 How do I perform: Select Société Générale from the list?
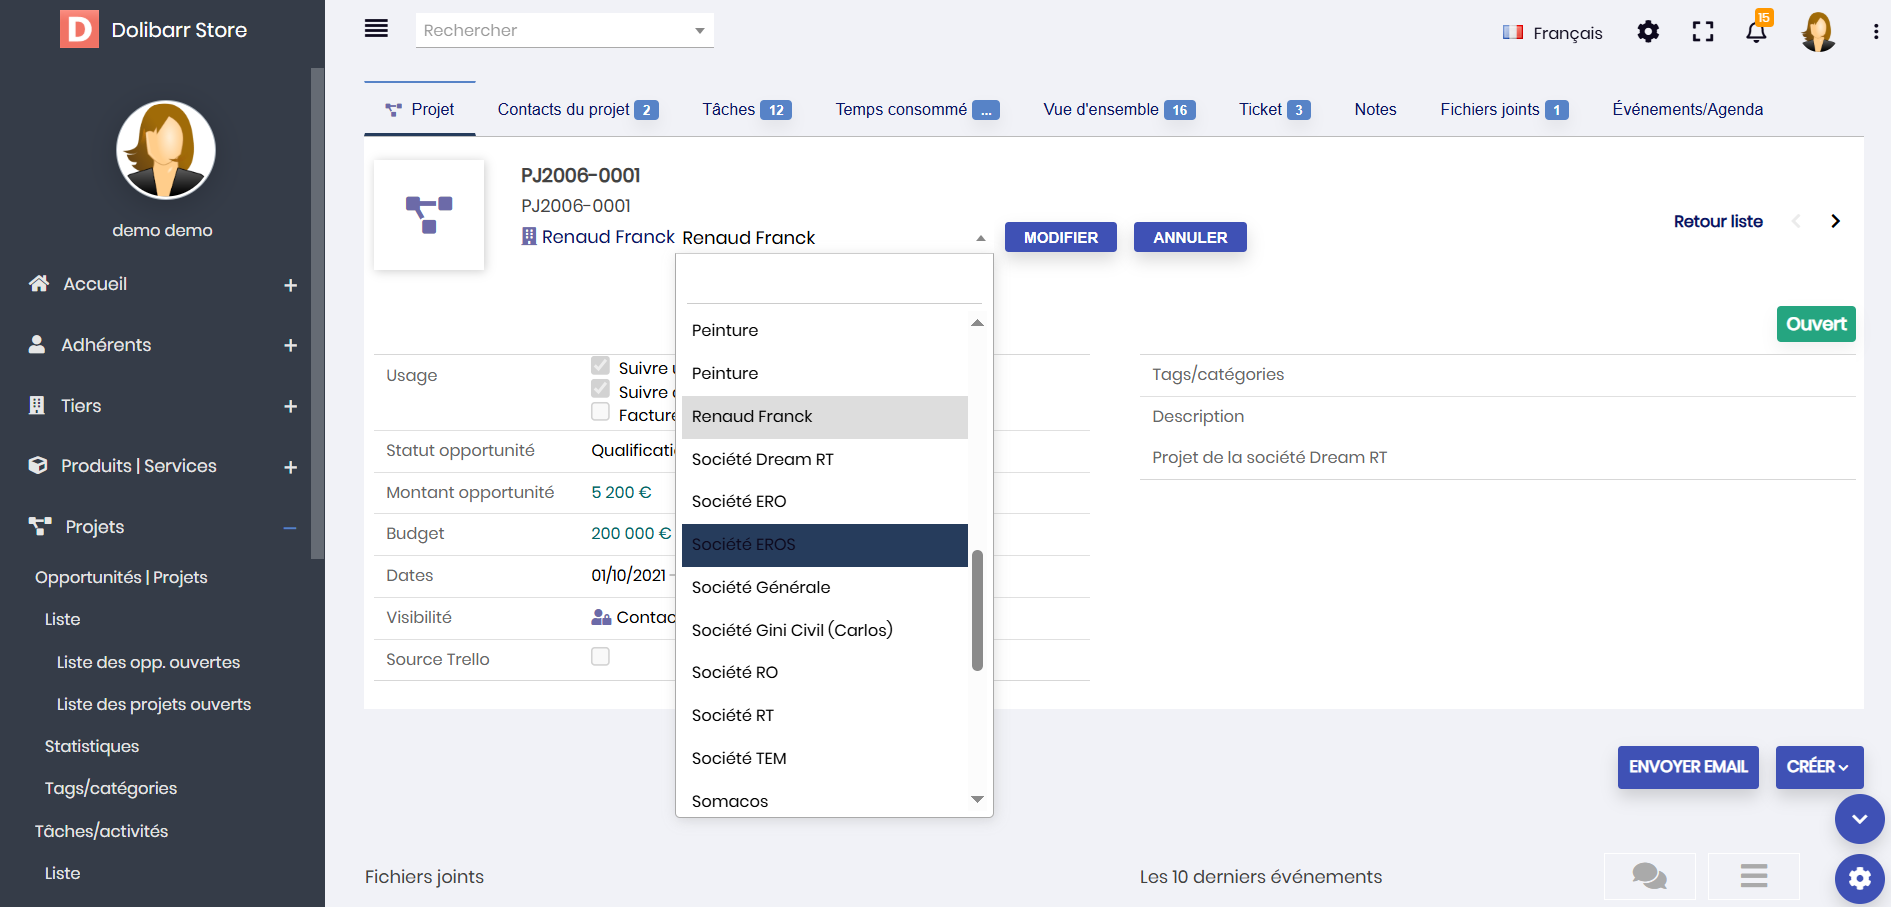pos(761,587)
